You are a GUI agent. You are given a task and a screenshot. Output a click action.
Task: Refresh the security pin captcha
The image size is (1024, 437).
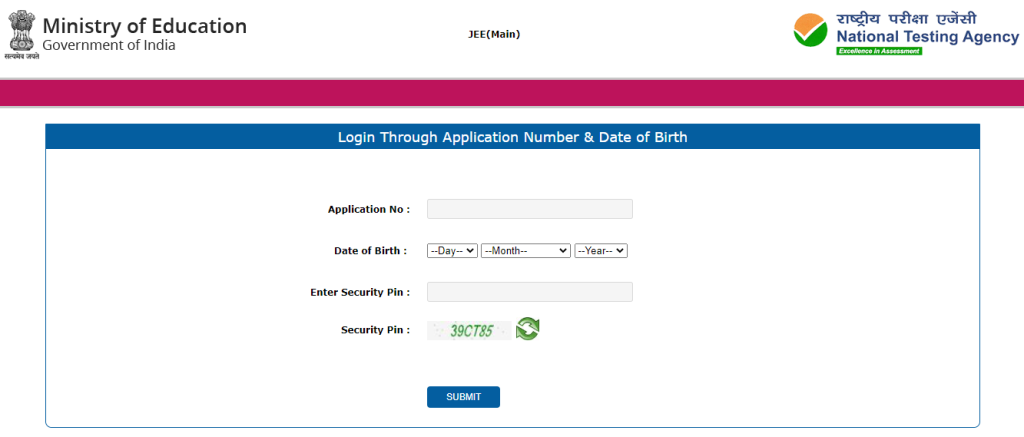[528, 329]
